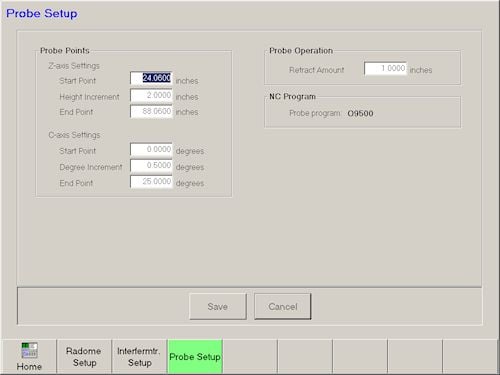Focus the Degree Increment input field
Image resolution: width=500 pixels, height=375 pixels.
pos(151,166)
